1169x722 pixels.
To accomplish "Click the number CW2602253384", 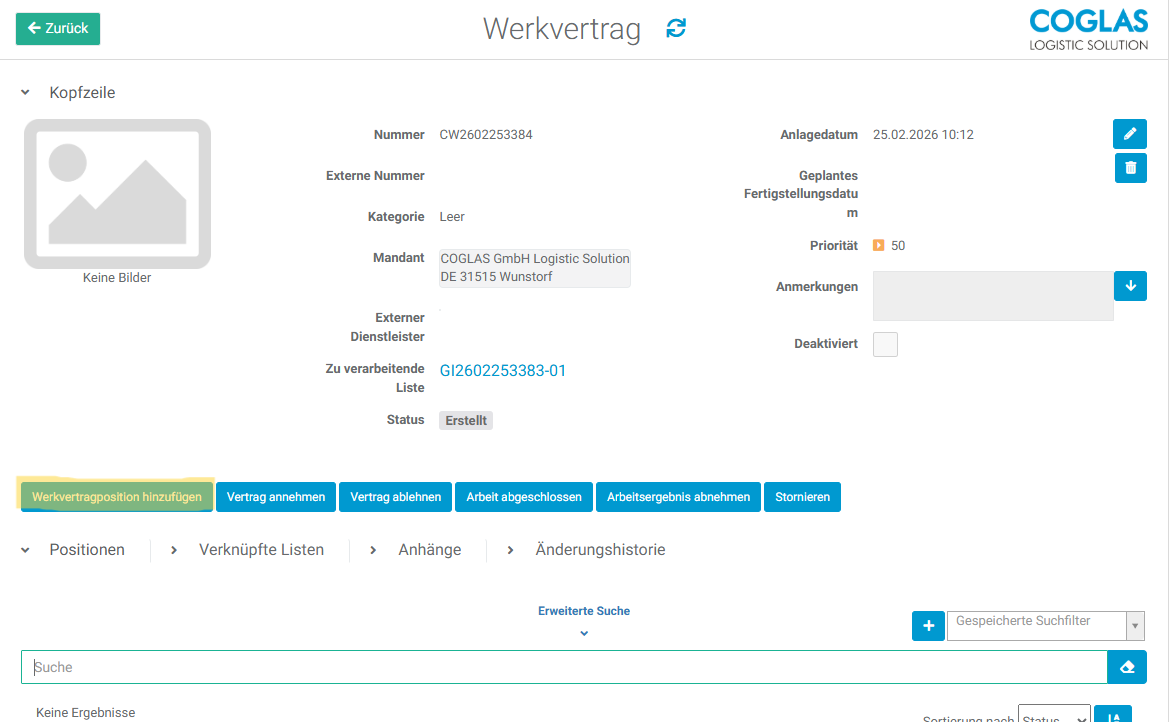I will point(486,135).
